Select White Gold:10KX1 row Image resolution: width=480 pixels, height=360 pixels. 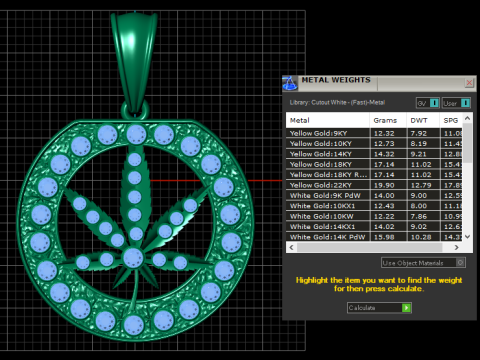374,206
